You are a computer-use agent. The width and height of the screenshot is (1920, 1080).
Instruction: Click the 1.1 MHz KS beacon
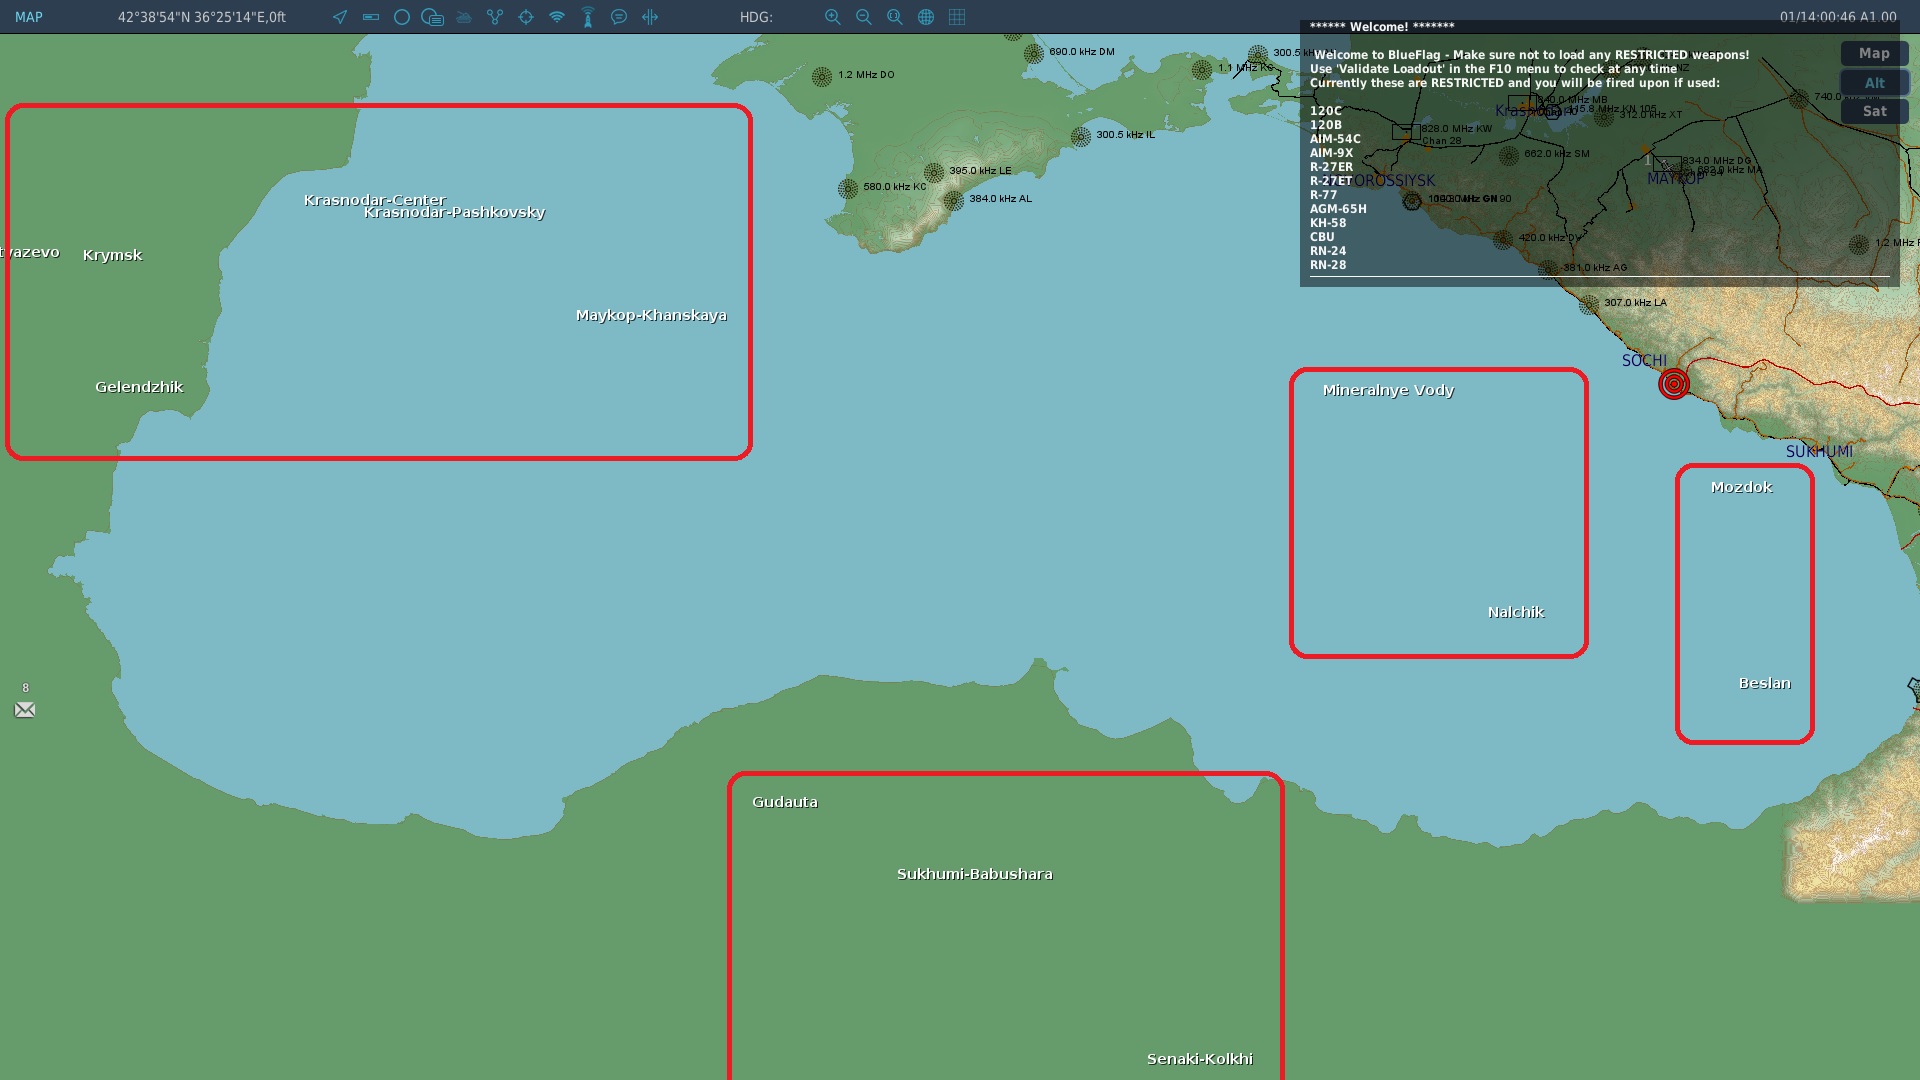tap(1202, 69)
